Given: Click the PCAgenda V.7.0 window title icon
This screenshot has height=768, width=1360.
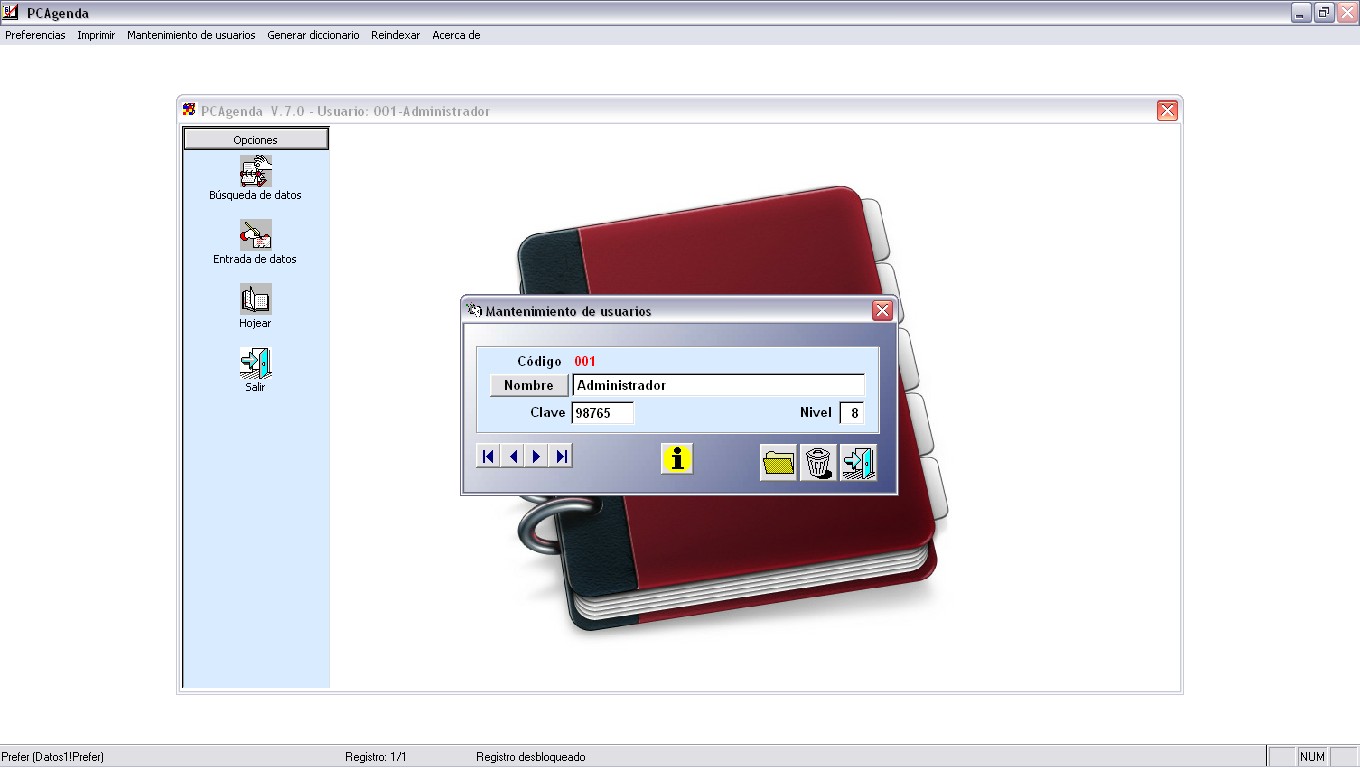Looking at the screenshot, I should pyautogui.click(x=190, y=110).
